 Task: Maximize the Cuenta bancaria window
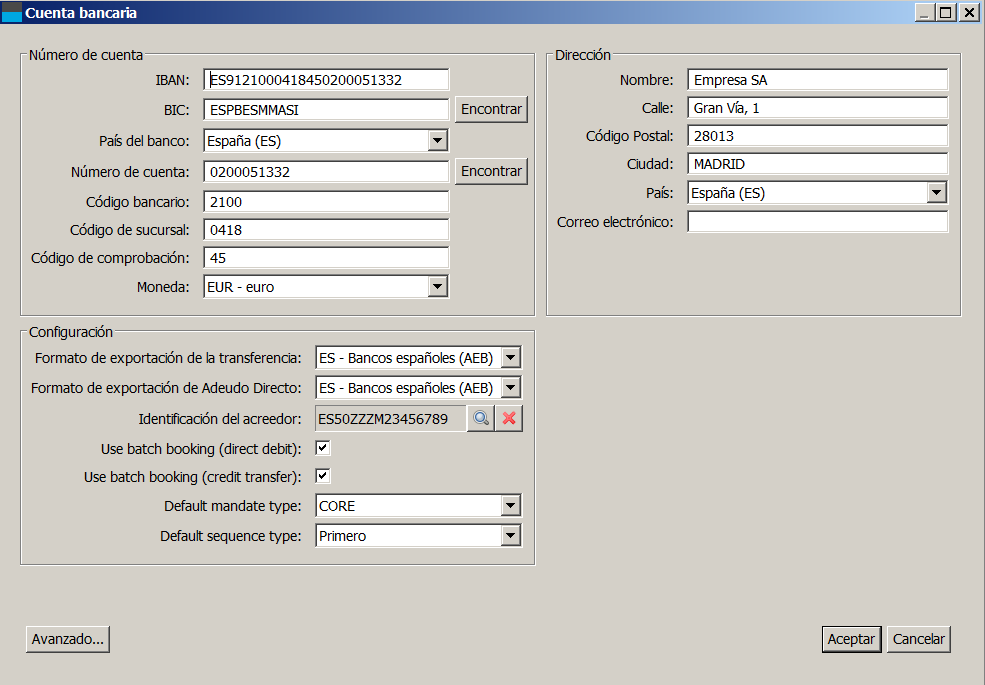tap(945, 13)
